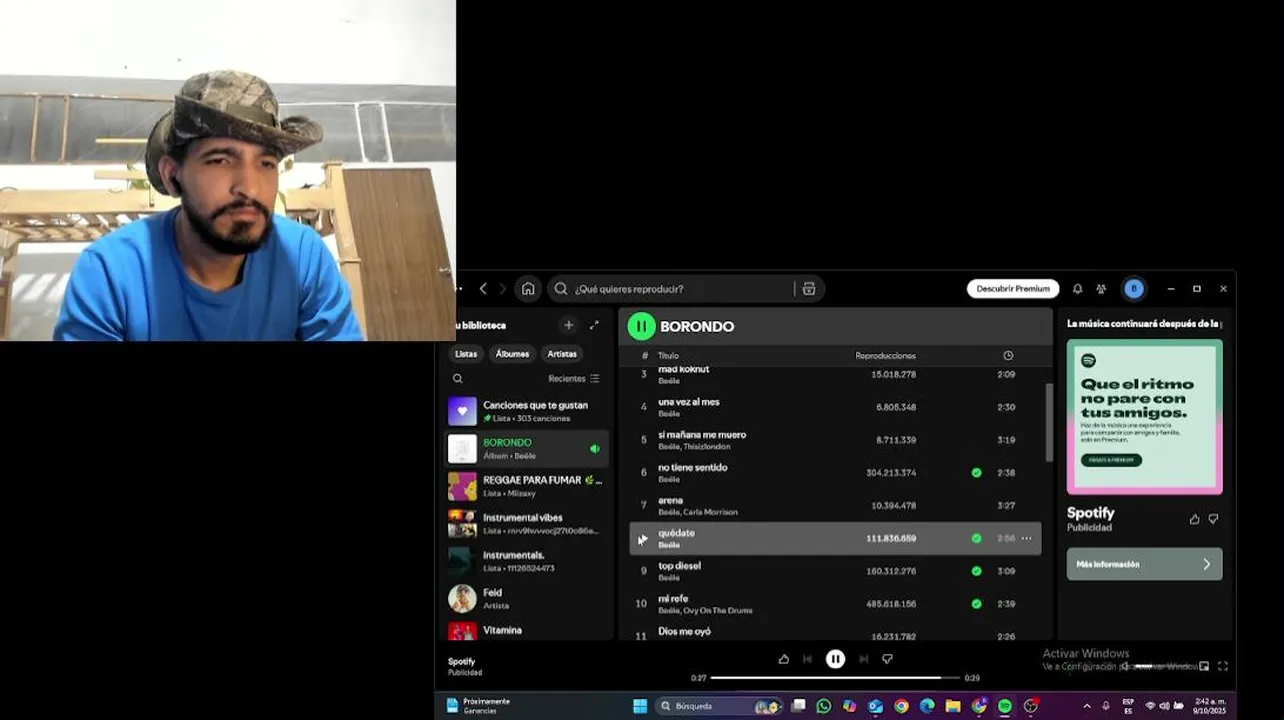Toggle saved checkmark on quédate
Screen dimensions: 1284x720
(x=976, y=538)
